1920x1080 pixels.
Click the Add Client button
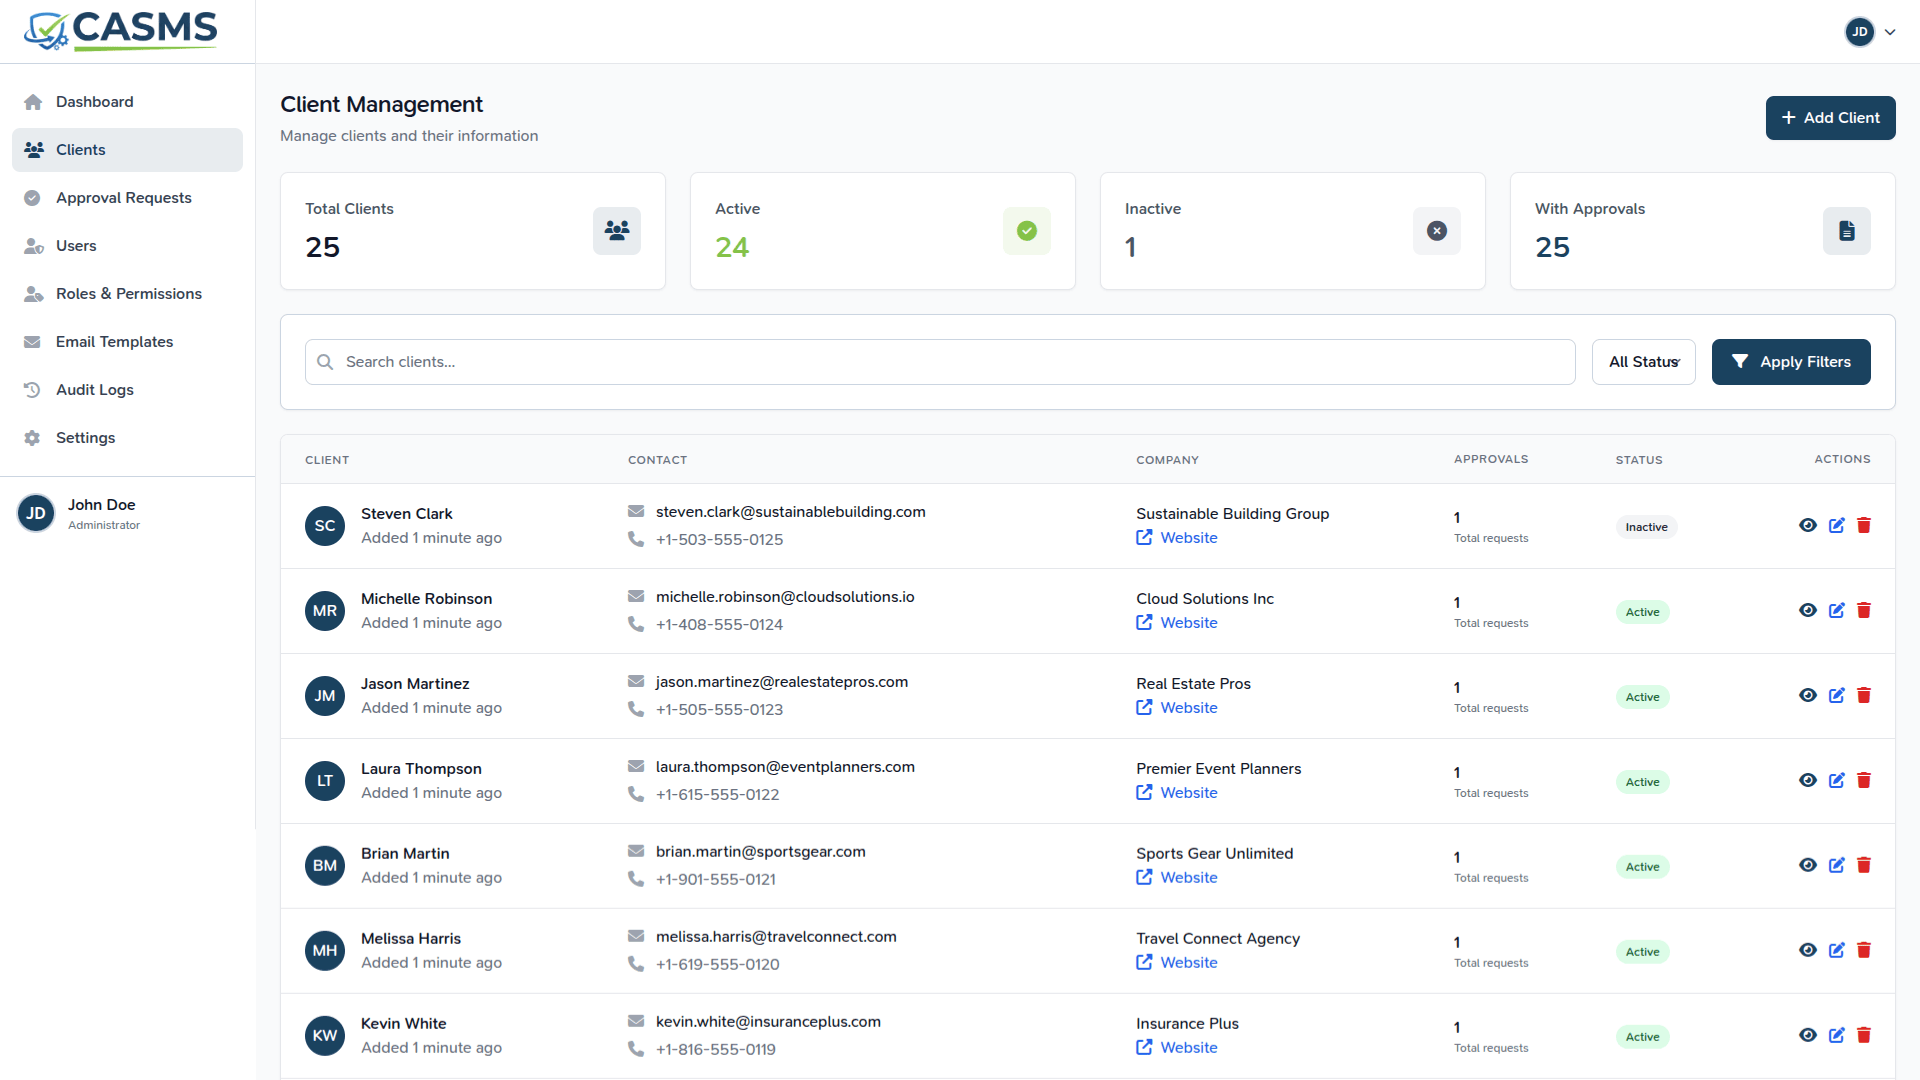[1830, 118]
